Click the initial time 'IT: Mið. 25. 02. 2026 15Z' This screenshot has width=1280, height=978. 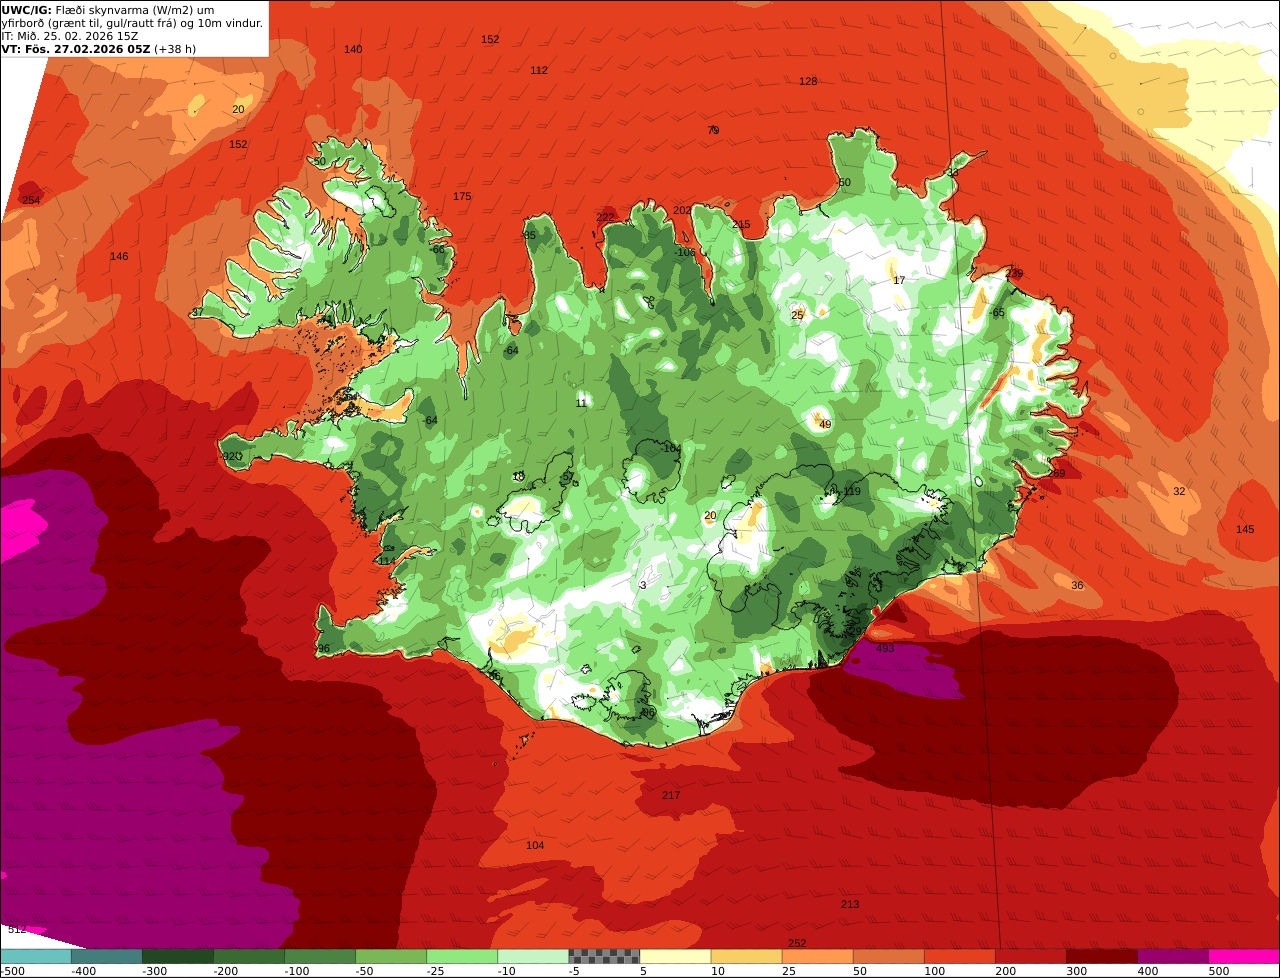(70, 36)
